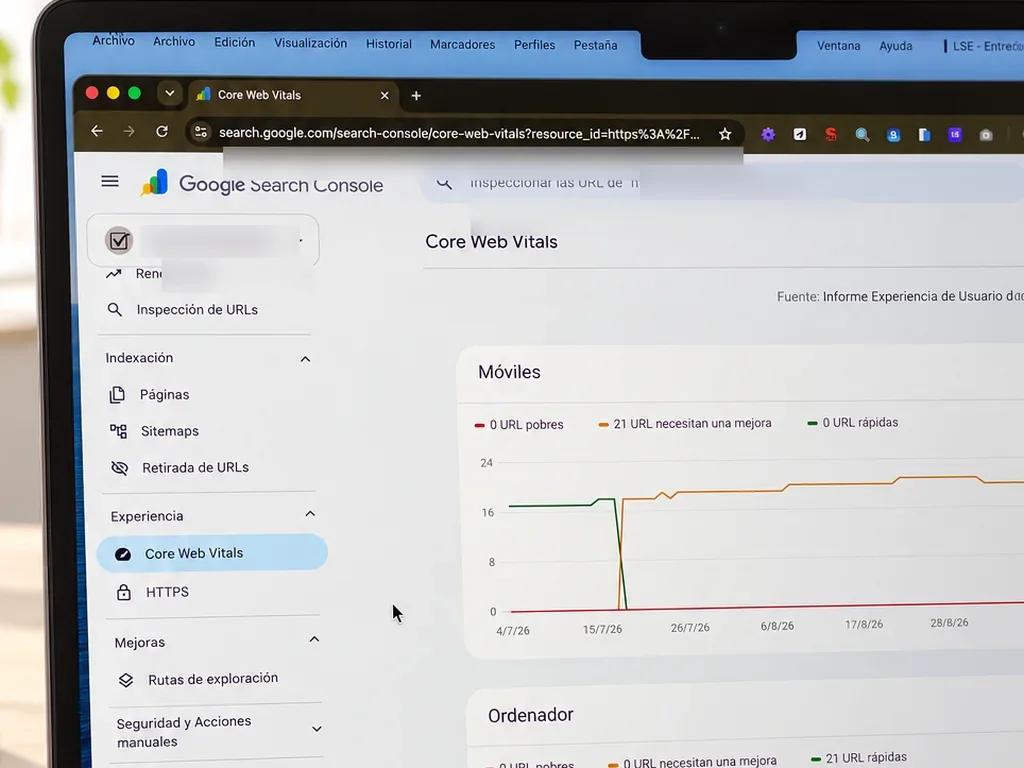
Task: Collapse the Experiencia section
Action: pos(310,514)
